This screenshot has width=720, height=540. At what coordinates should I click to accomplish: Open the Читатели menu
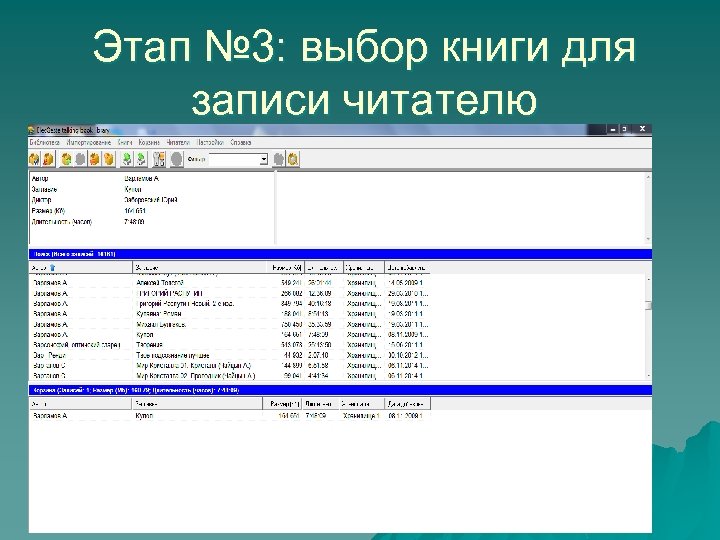point(178,143)
